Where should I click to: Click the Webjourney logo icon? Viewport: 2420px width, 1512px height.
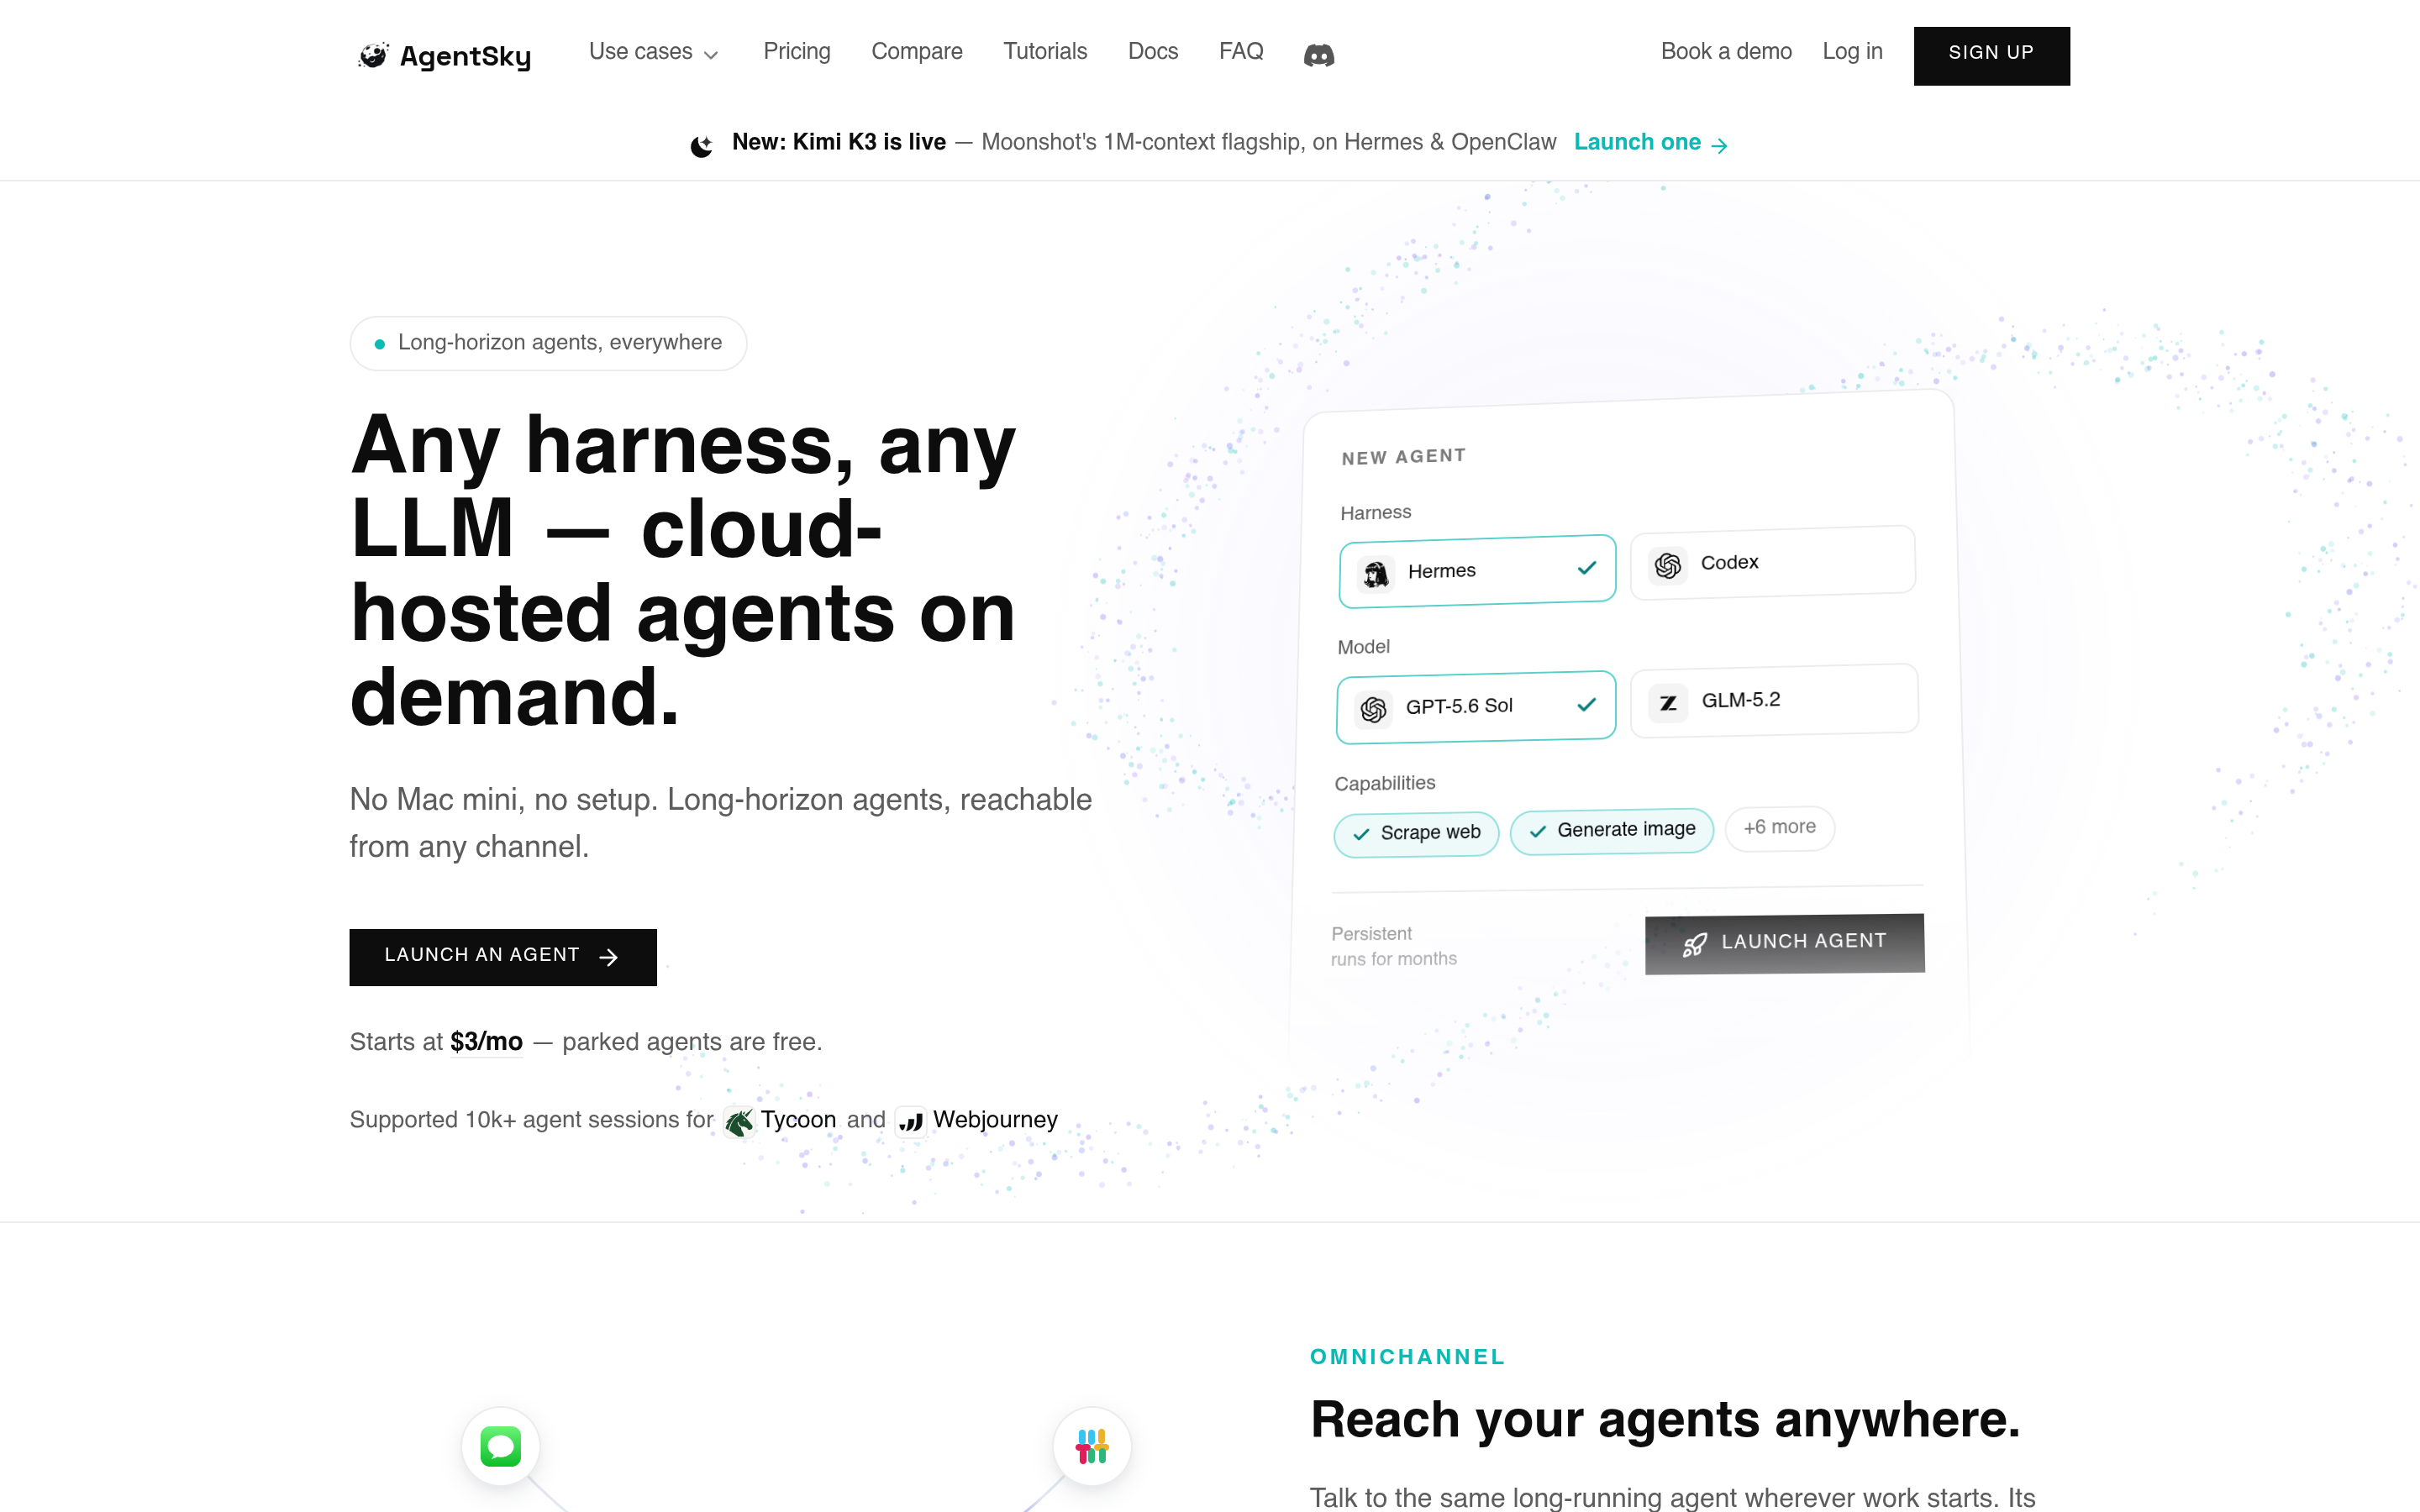tap(910, 1122)
